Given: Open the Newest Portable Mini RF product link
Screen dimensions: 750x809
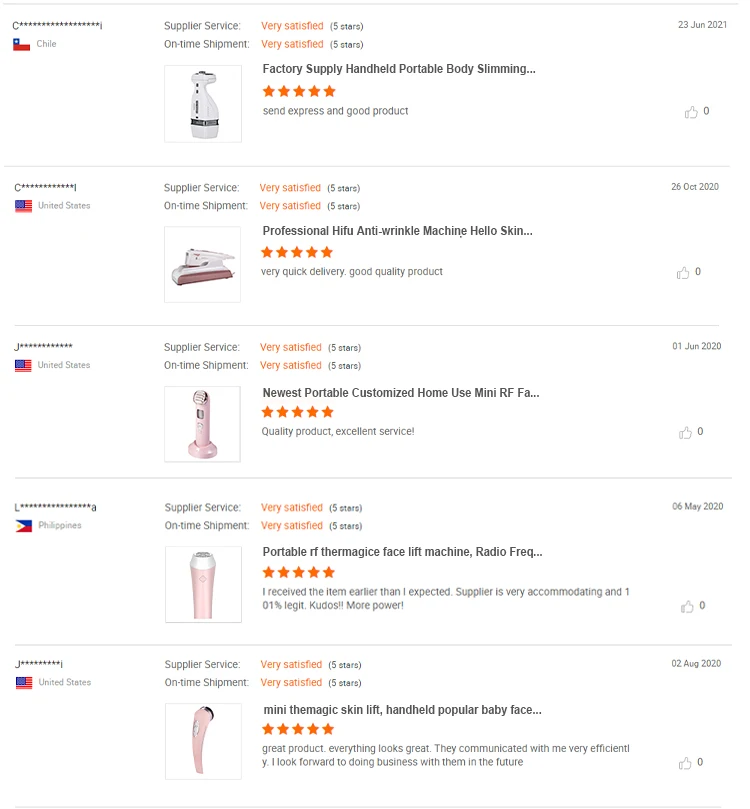Looking at the screenshot, I should click(400, 393).
